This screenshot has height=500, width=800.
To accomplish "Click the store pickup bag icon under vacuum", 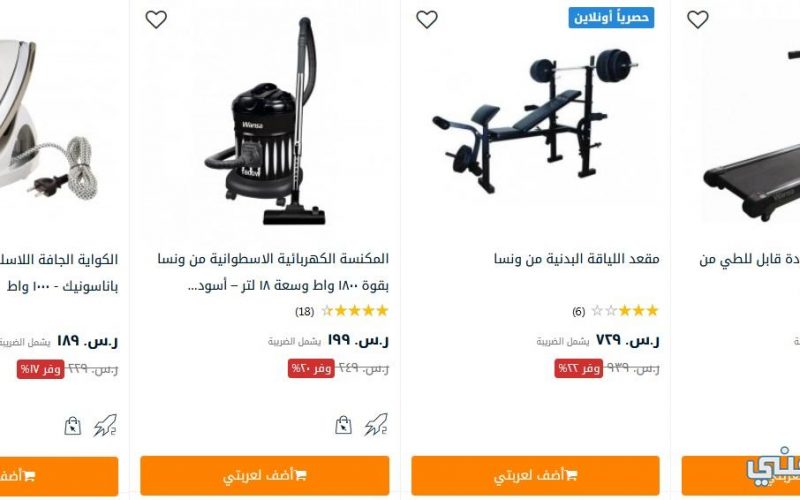I will pos(343,425).
